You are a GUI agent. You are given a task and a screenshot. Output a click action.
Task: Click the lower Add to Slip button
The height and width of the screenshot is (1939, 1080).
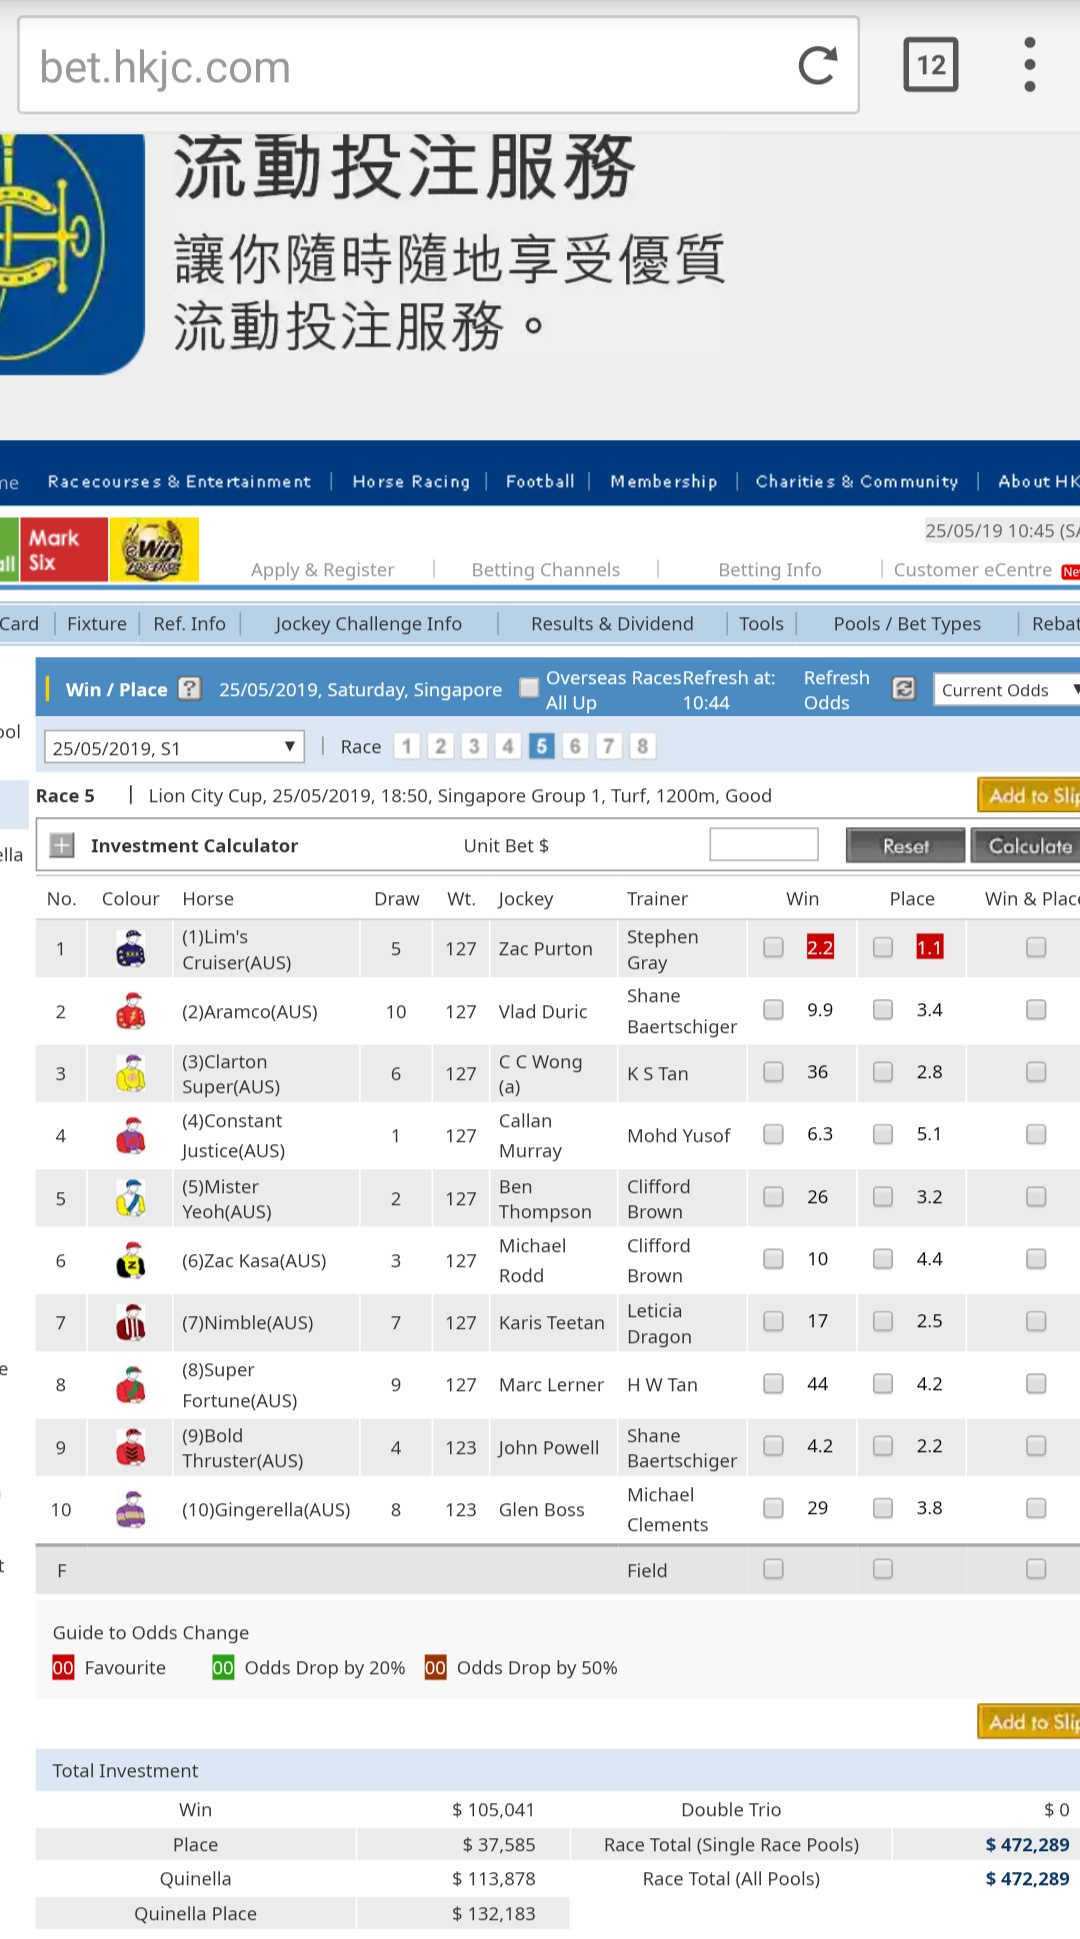(1030, 1721)
